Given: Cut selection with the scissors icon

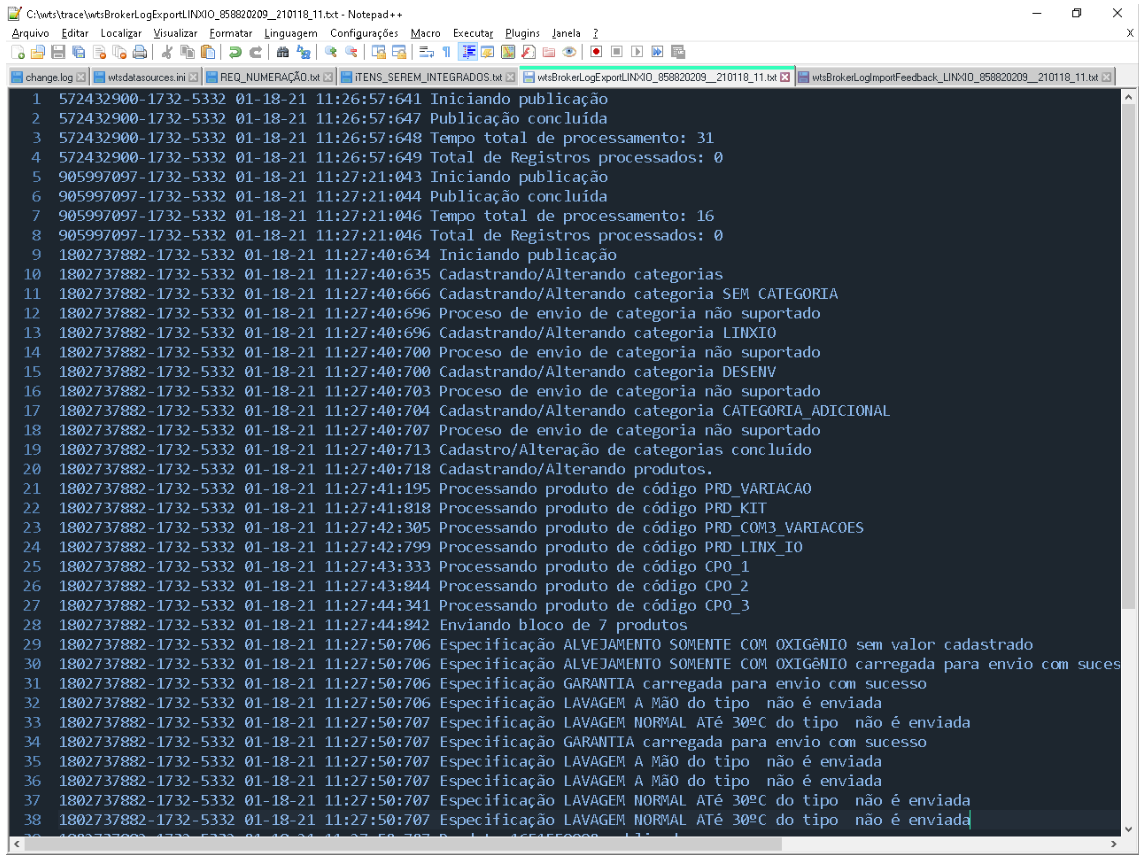Looking at the screenshot, I should (x=167, y=52).
